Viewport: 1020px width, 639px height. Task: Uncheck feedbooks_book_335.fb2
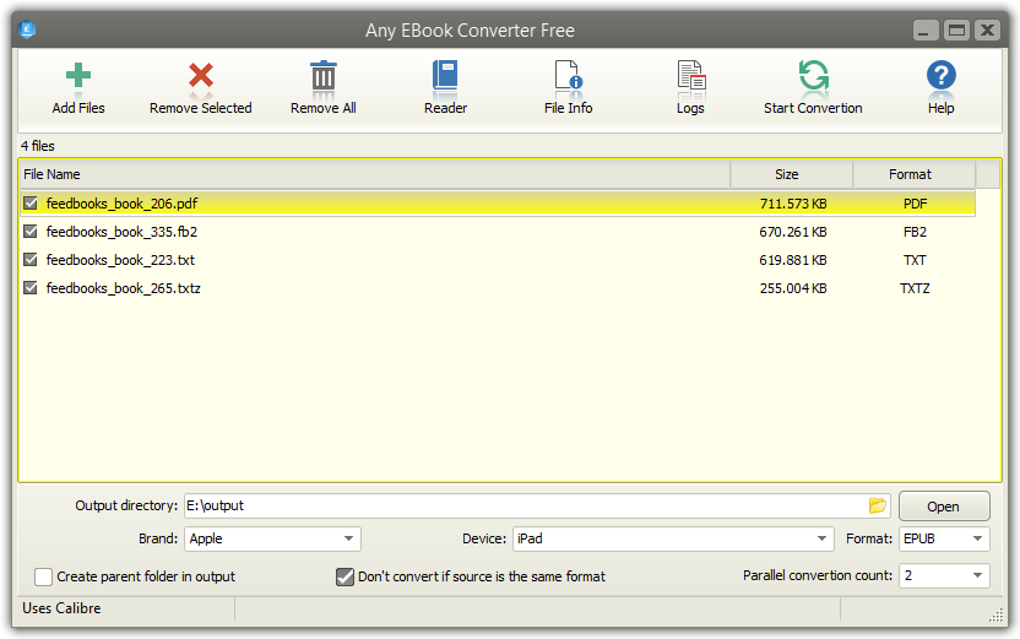31,231
